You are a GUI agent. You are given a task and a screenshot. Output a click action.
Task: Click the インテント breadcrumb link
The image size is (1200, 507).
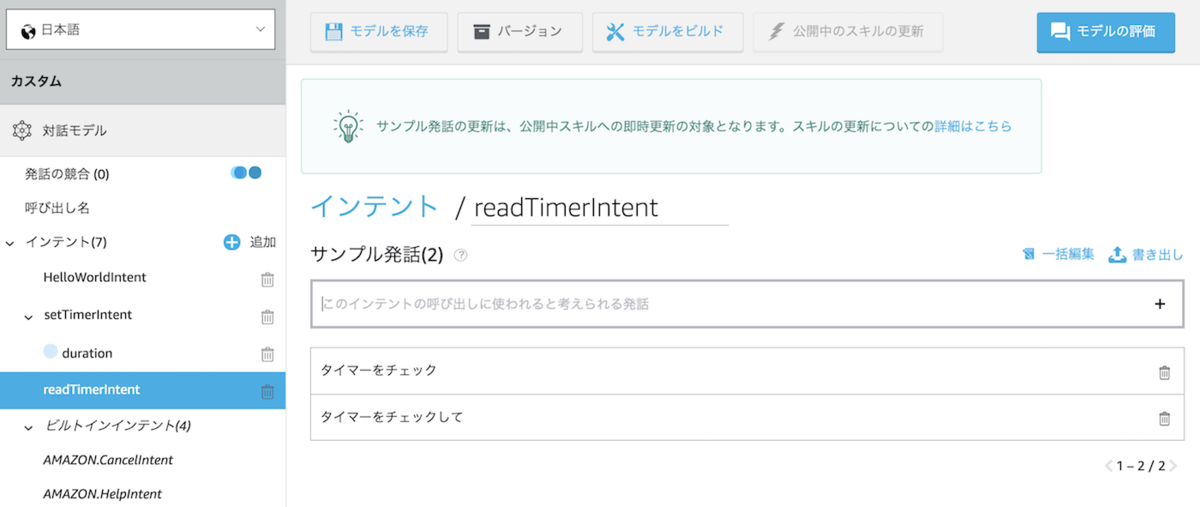click(x=374, y=206)
